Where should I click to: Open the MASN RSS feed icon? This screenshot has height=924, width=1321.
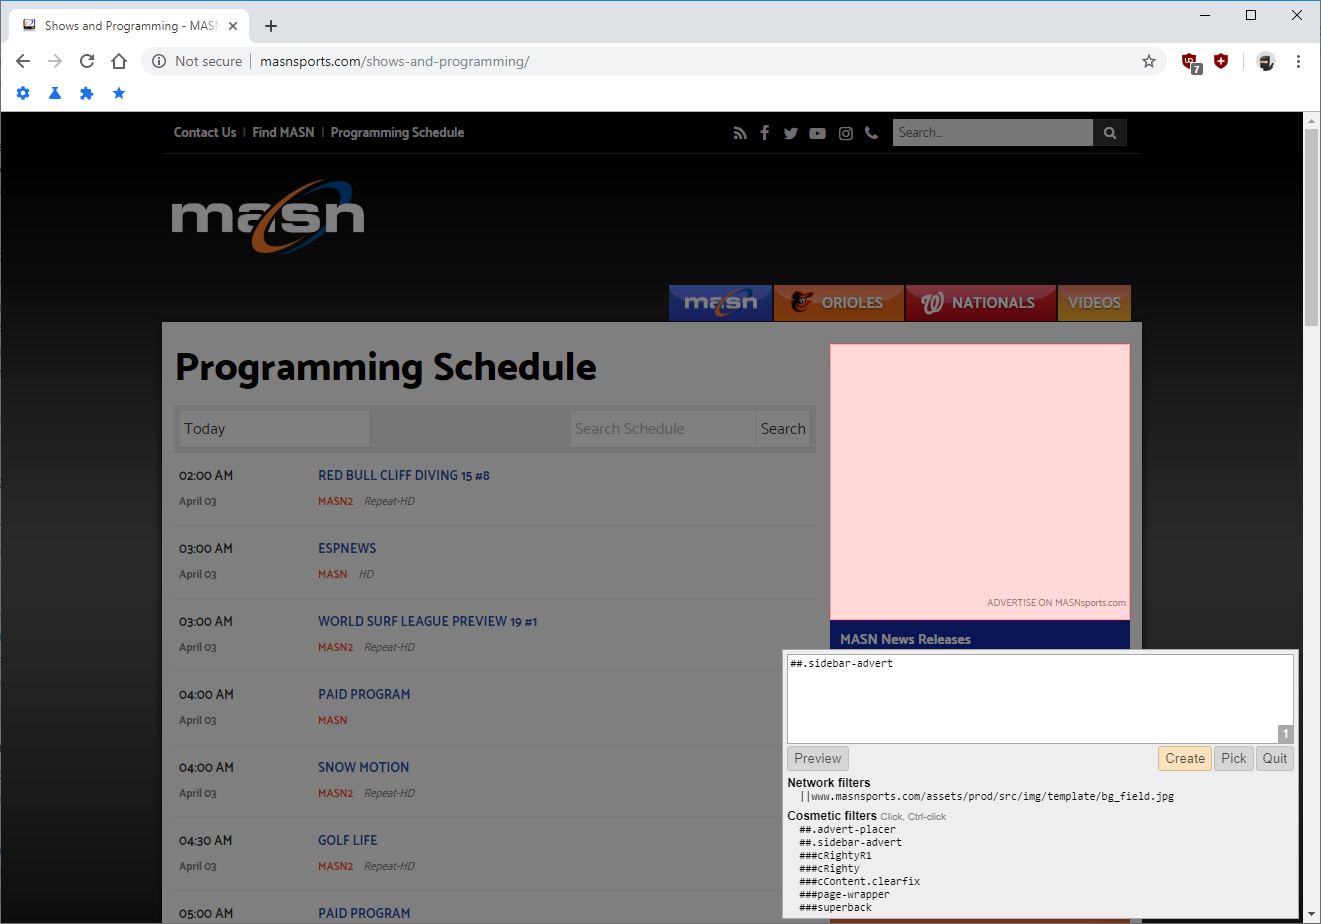(x=740, y=132)
